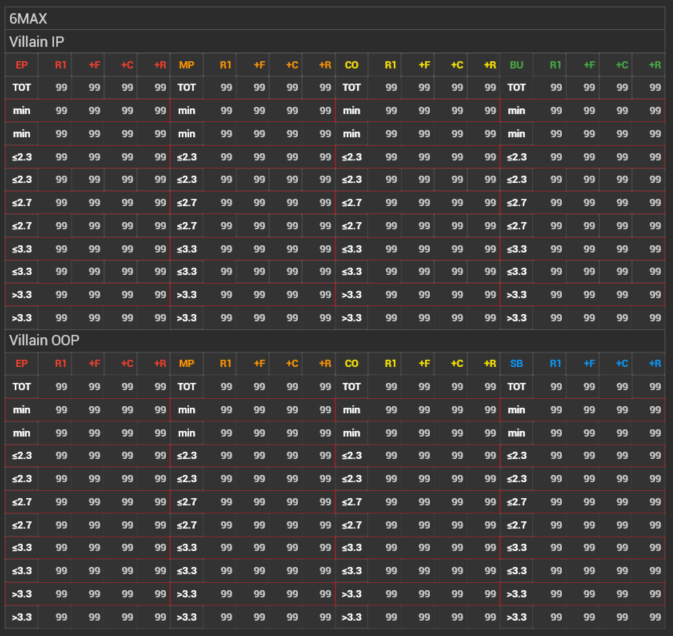Select the green R1 header beside BU
Viewport: 673px width, 636px height.
click(555, 65)
